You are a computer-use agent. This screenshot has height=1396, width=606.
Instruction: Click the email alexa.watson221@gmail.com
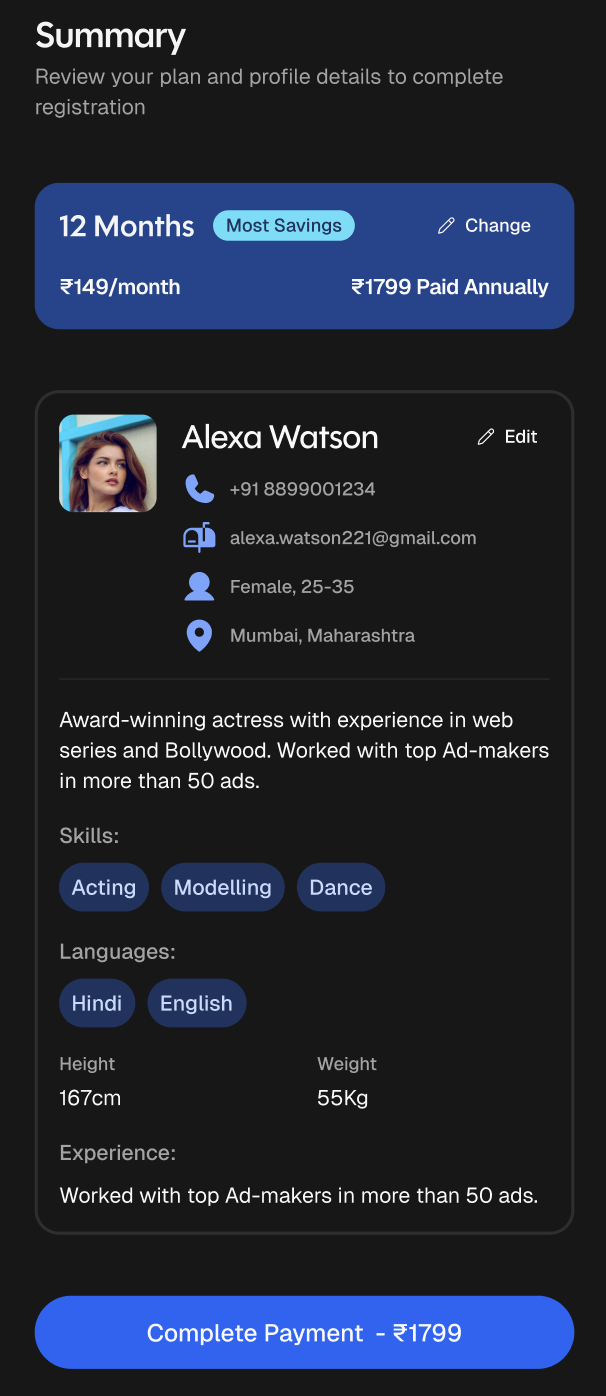coord(353,538)
